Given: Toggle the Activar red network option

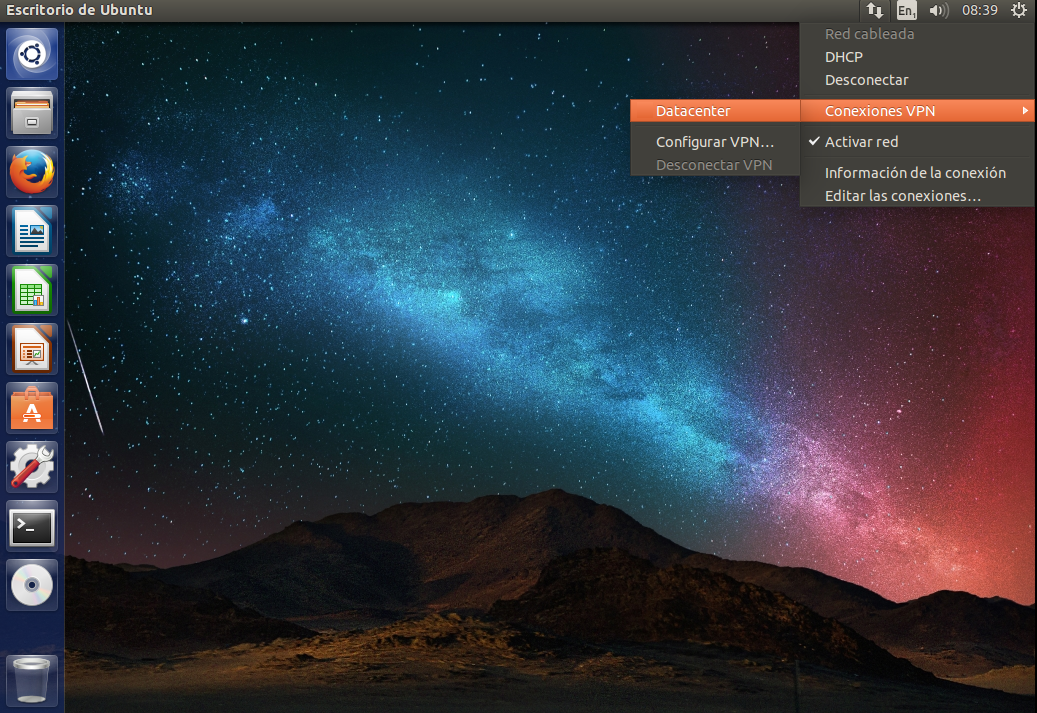Looking at the screenshot, I should pos(861,142).
